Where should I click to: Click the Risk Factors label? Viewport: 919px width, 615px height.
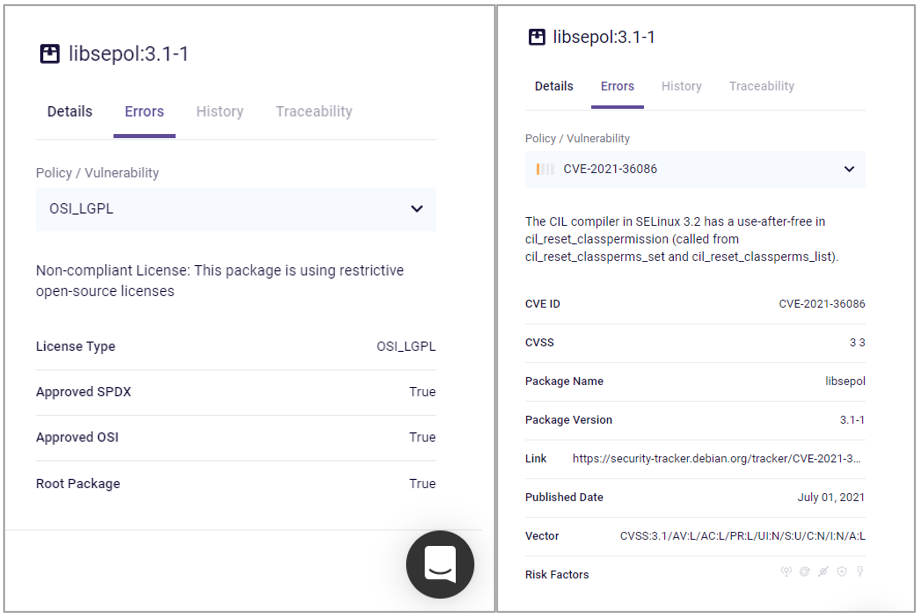coord(557,575)
